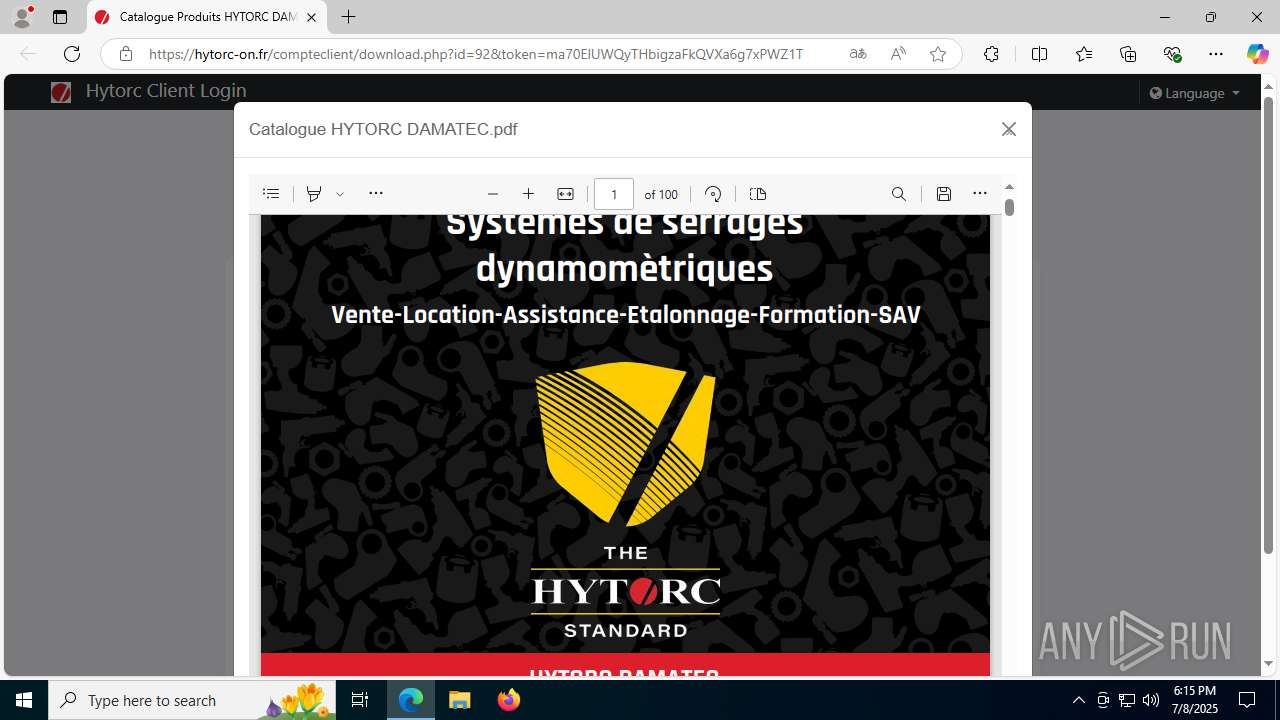Open the page translate options
Screen dimensions: 1280x720
pyautogui.click(x=858, y=54)
